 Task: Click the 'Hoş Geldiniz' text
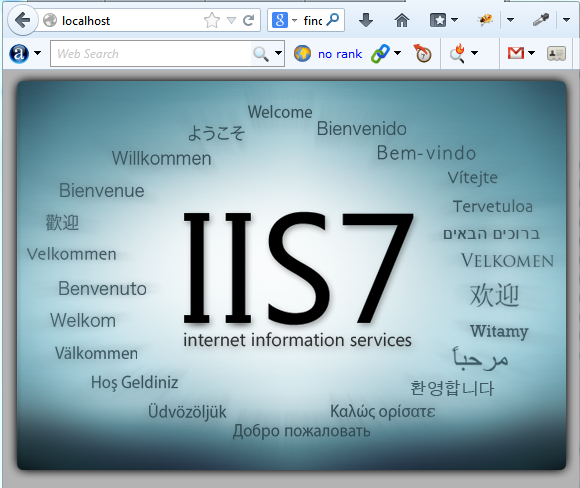(x=135, y=382)
